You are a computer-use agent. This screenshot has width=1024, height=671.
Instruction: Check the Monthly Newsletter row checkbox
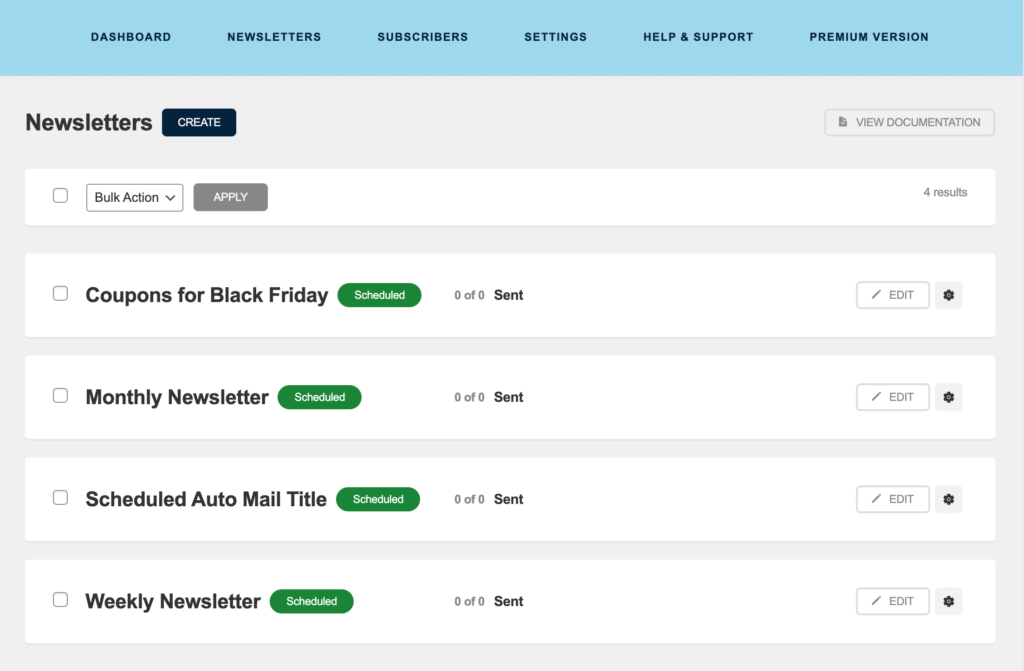point(60,395)
